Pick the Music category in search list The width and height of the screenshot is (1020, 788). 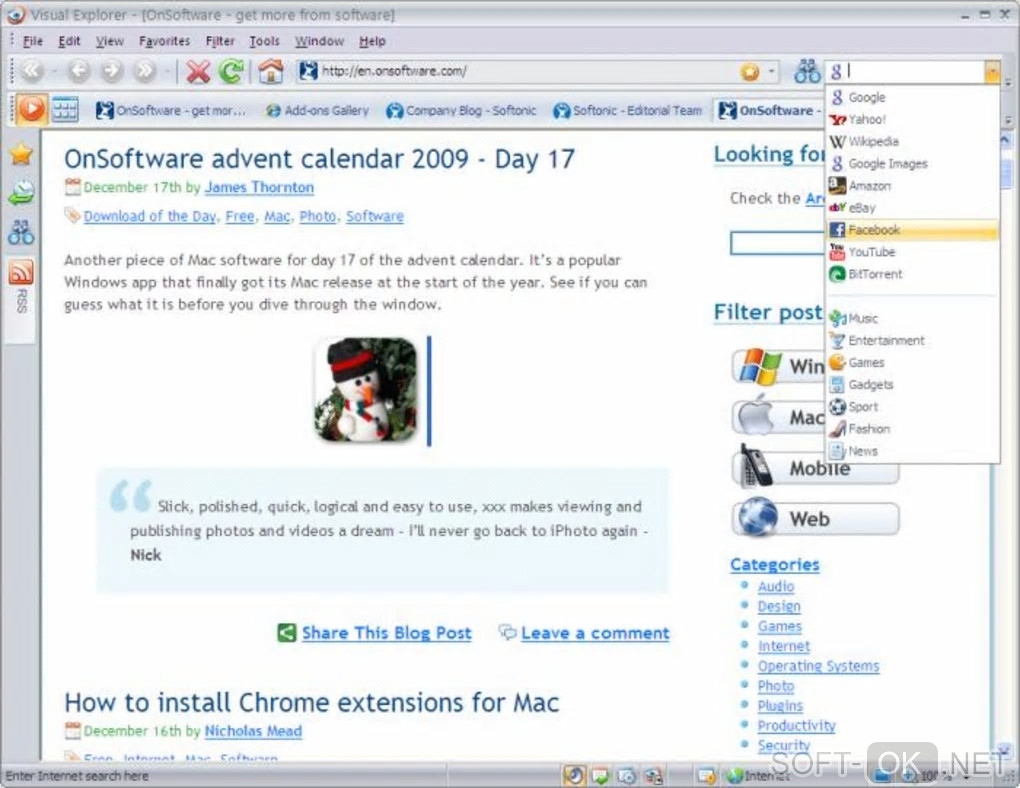pos(912,318)
